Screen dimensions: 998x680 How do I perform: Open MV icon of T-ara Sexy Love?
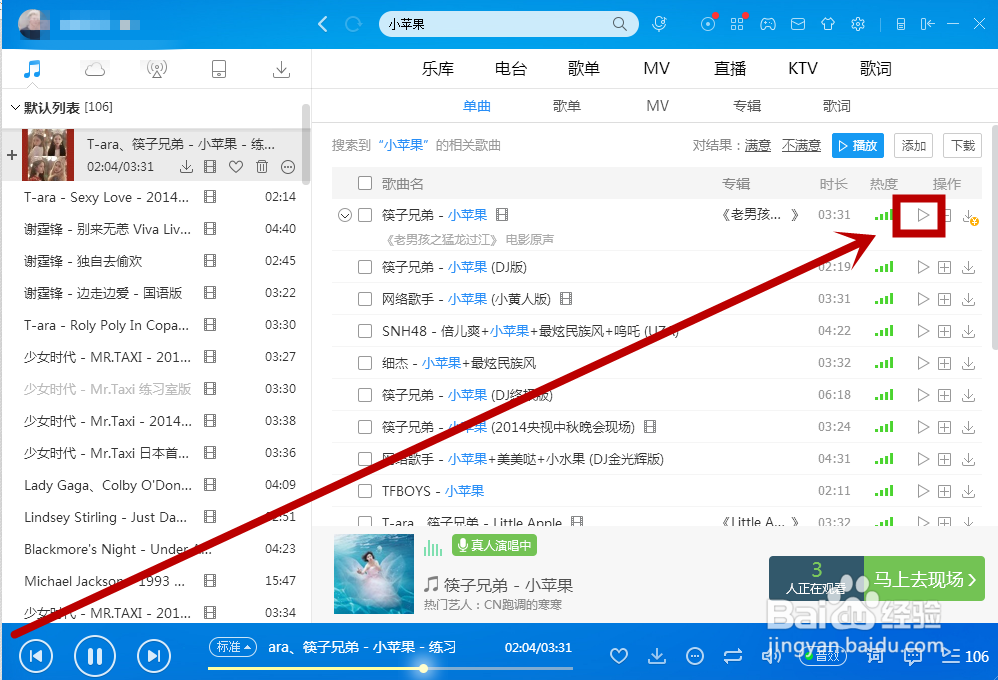click(x=209, y=197)
